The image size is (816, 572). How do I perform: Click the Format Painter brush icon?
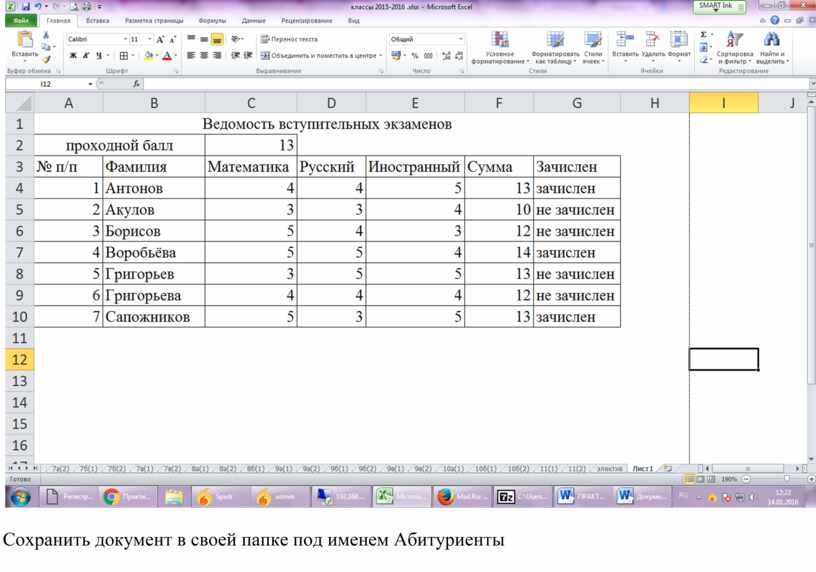click(46, 59)
